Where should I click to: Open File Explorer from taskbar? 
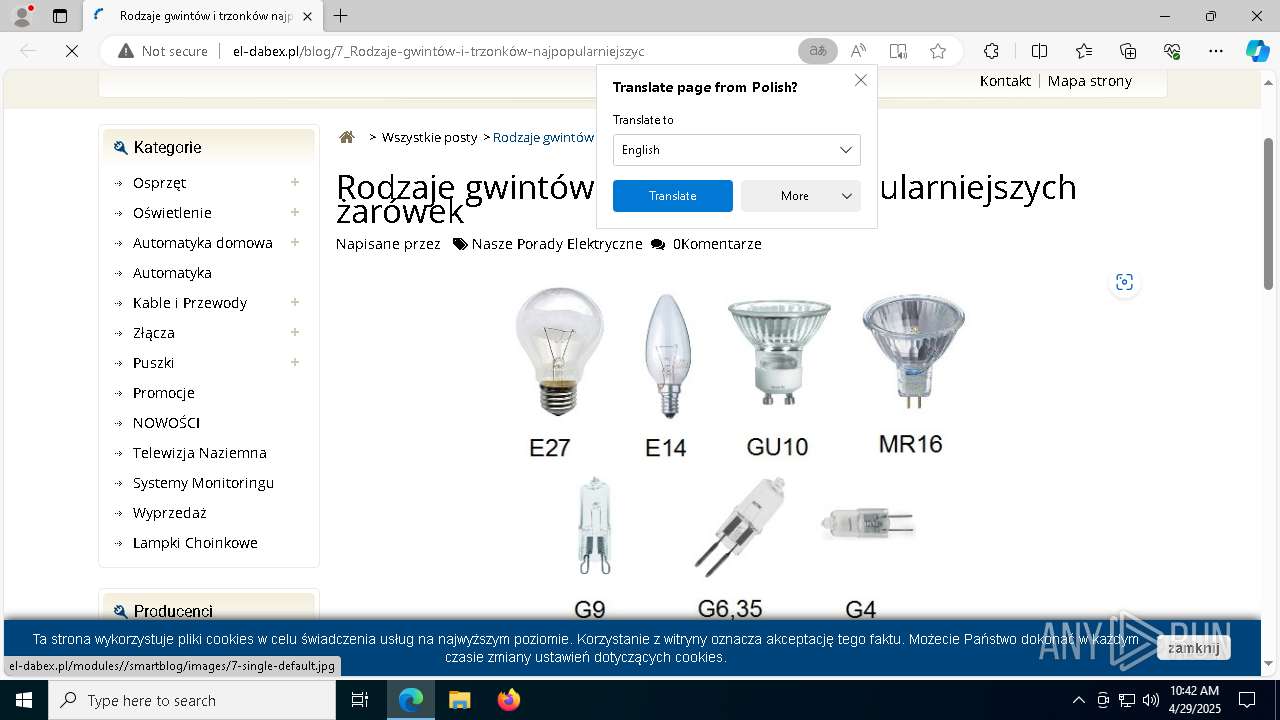coord(459,700)
